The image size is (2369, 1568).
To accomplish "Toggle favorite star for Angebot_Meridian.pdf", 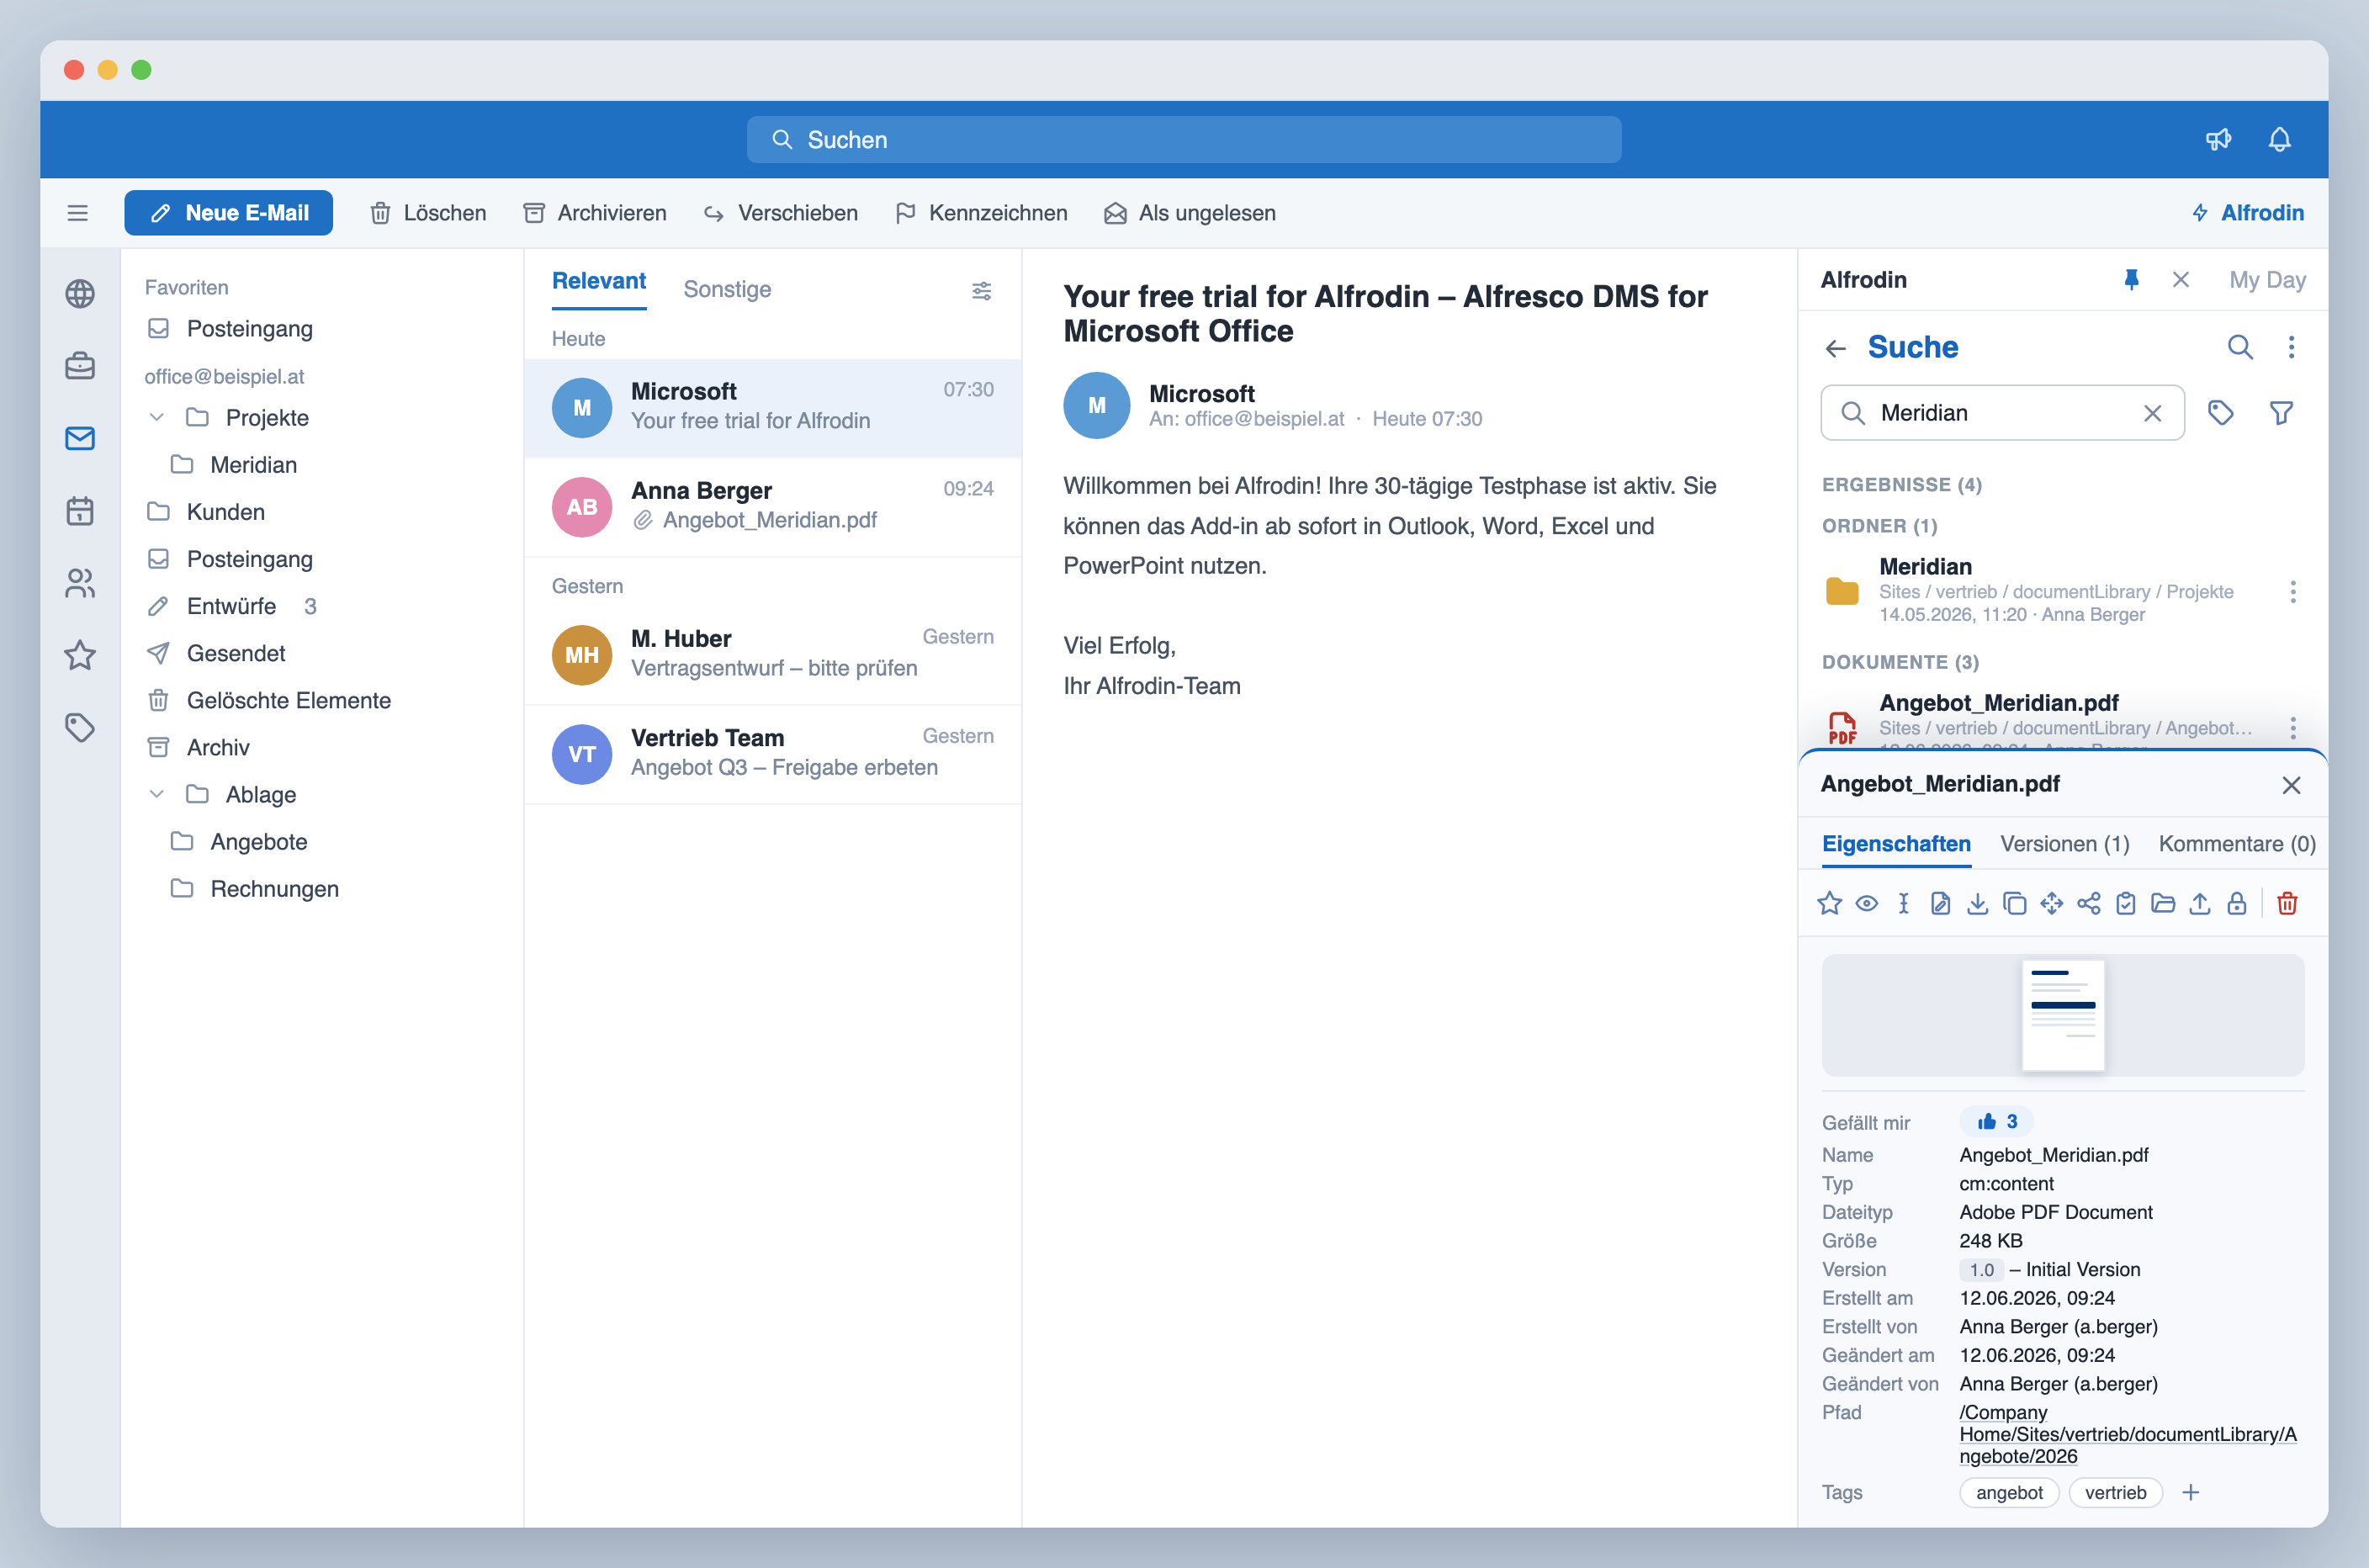I will (1829, 904).
